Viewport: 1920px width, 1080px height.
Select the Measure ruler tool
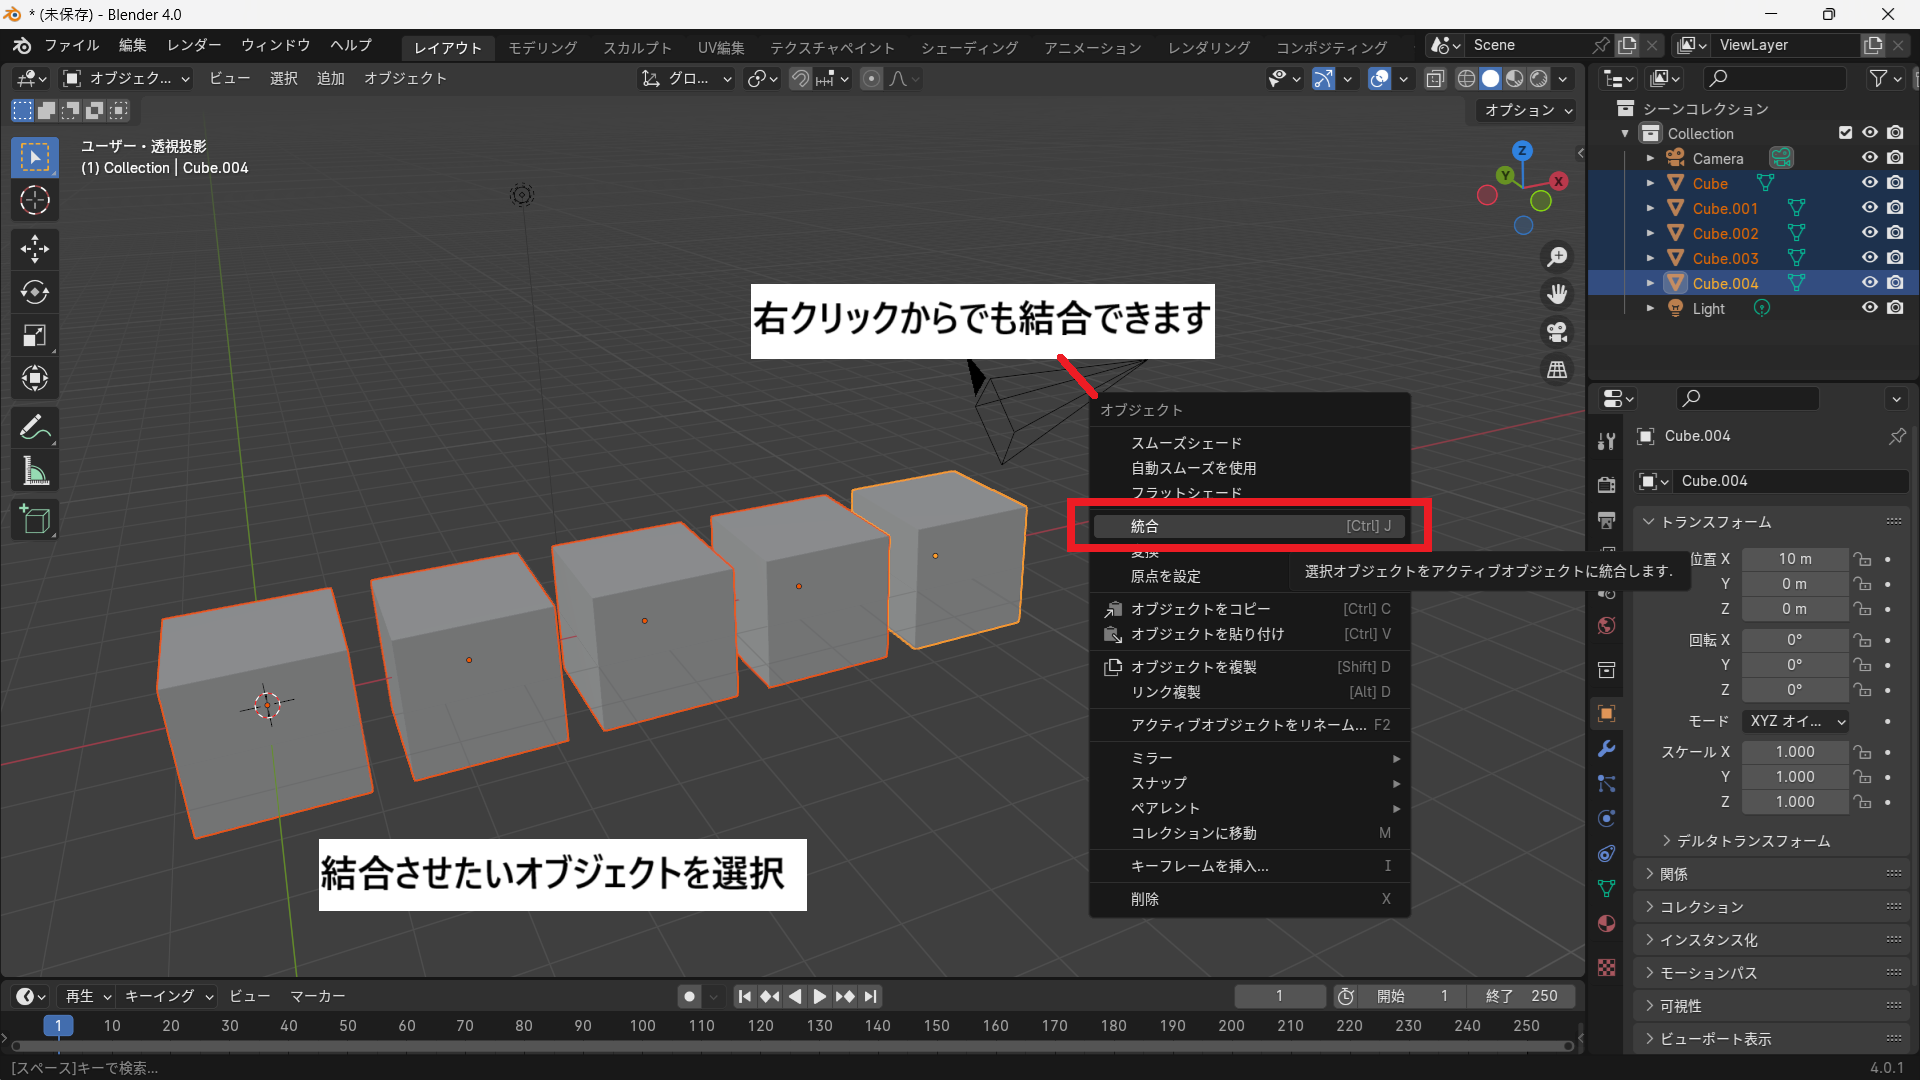[35, 471]
